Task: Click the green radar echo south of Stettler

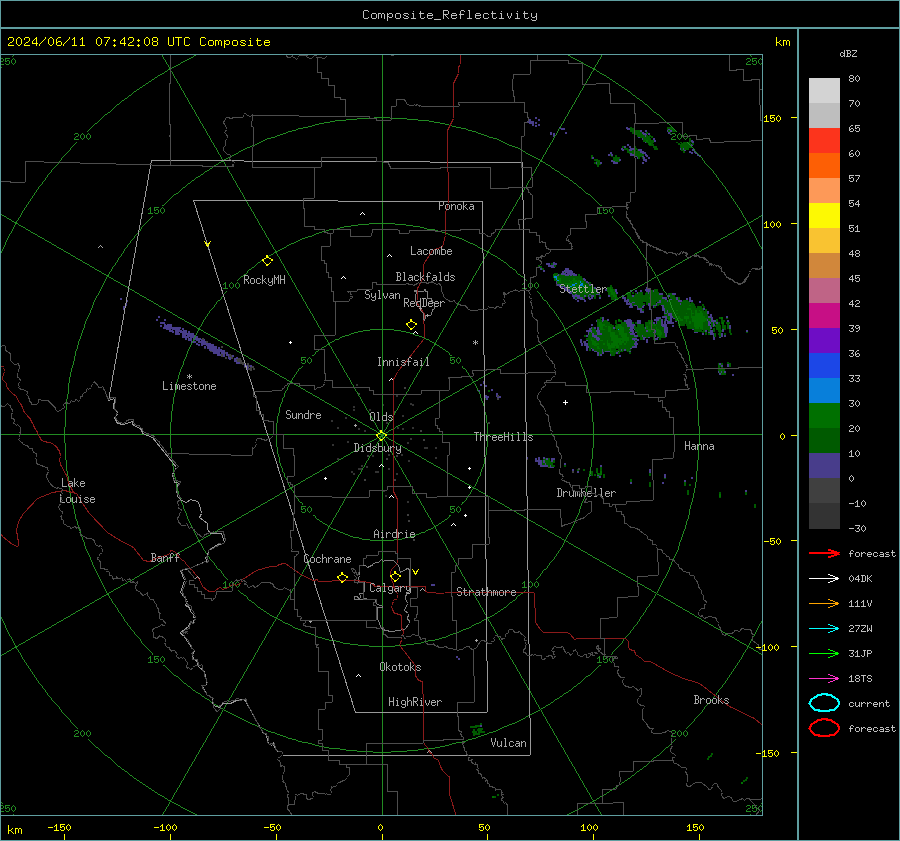Action: point(611,336)
